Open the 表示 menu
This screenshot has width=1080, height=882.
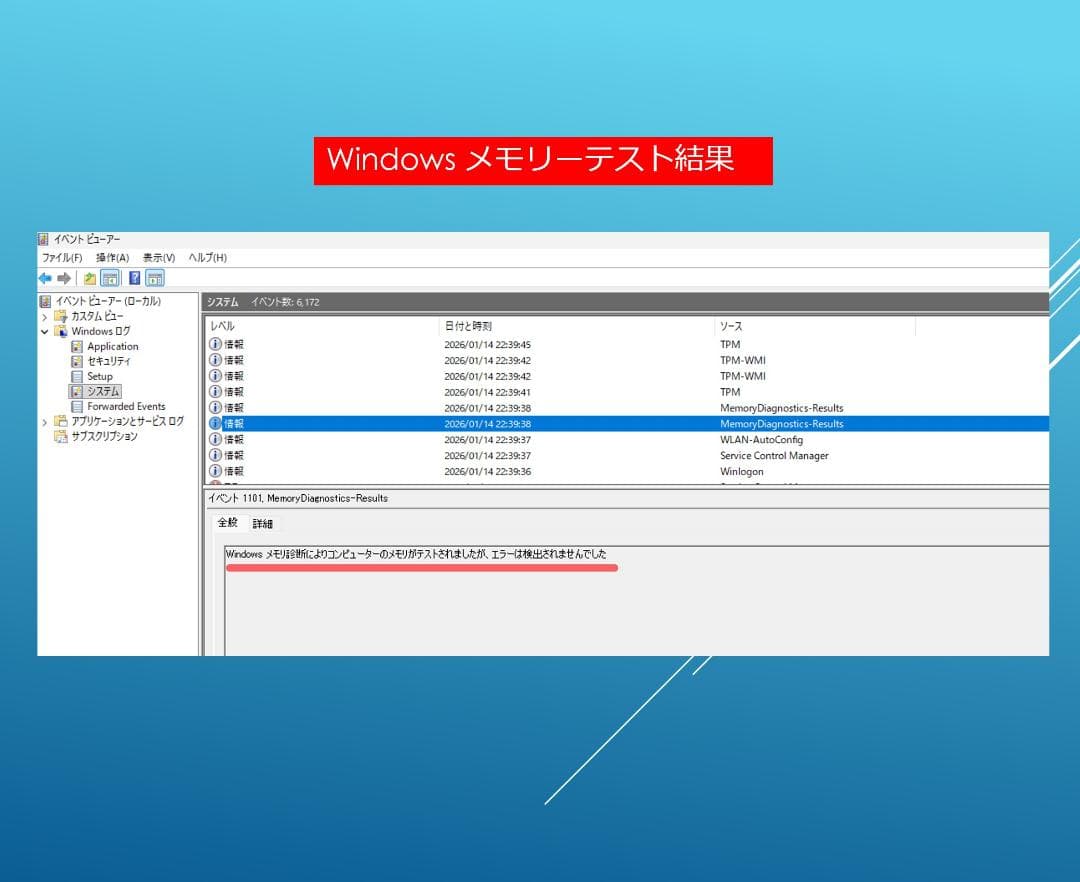tap(161, 257)
